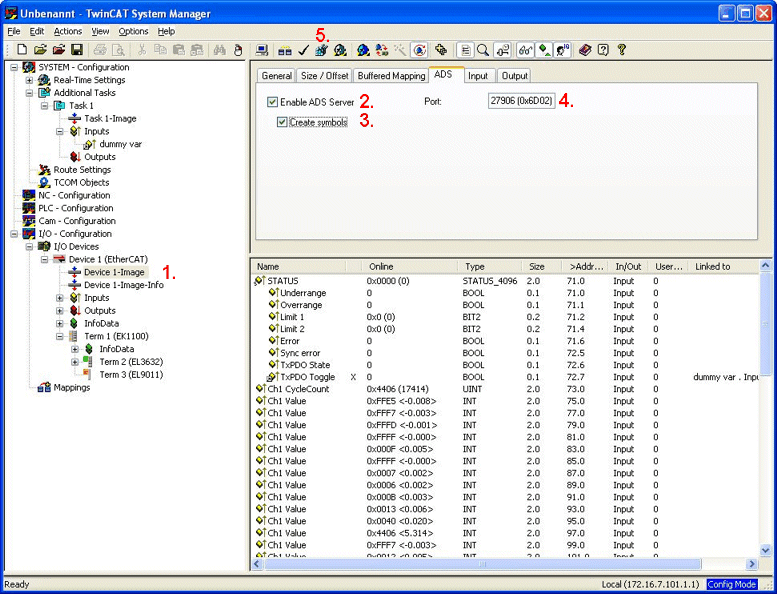Expand the Term 2 (EL3632) node
Screen dimensions: 777x594
coord(75,362)
